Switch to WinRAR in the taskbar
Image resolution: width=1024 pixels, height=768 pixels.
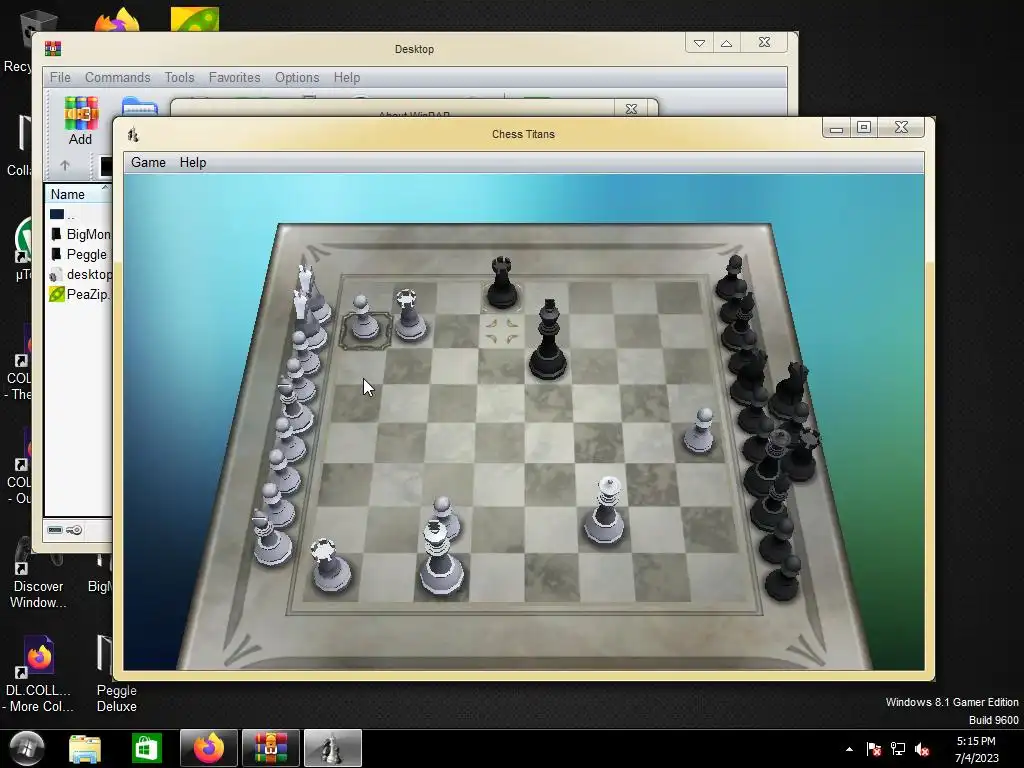(x=270, y=748)
